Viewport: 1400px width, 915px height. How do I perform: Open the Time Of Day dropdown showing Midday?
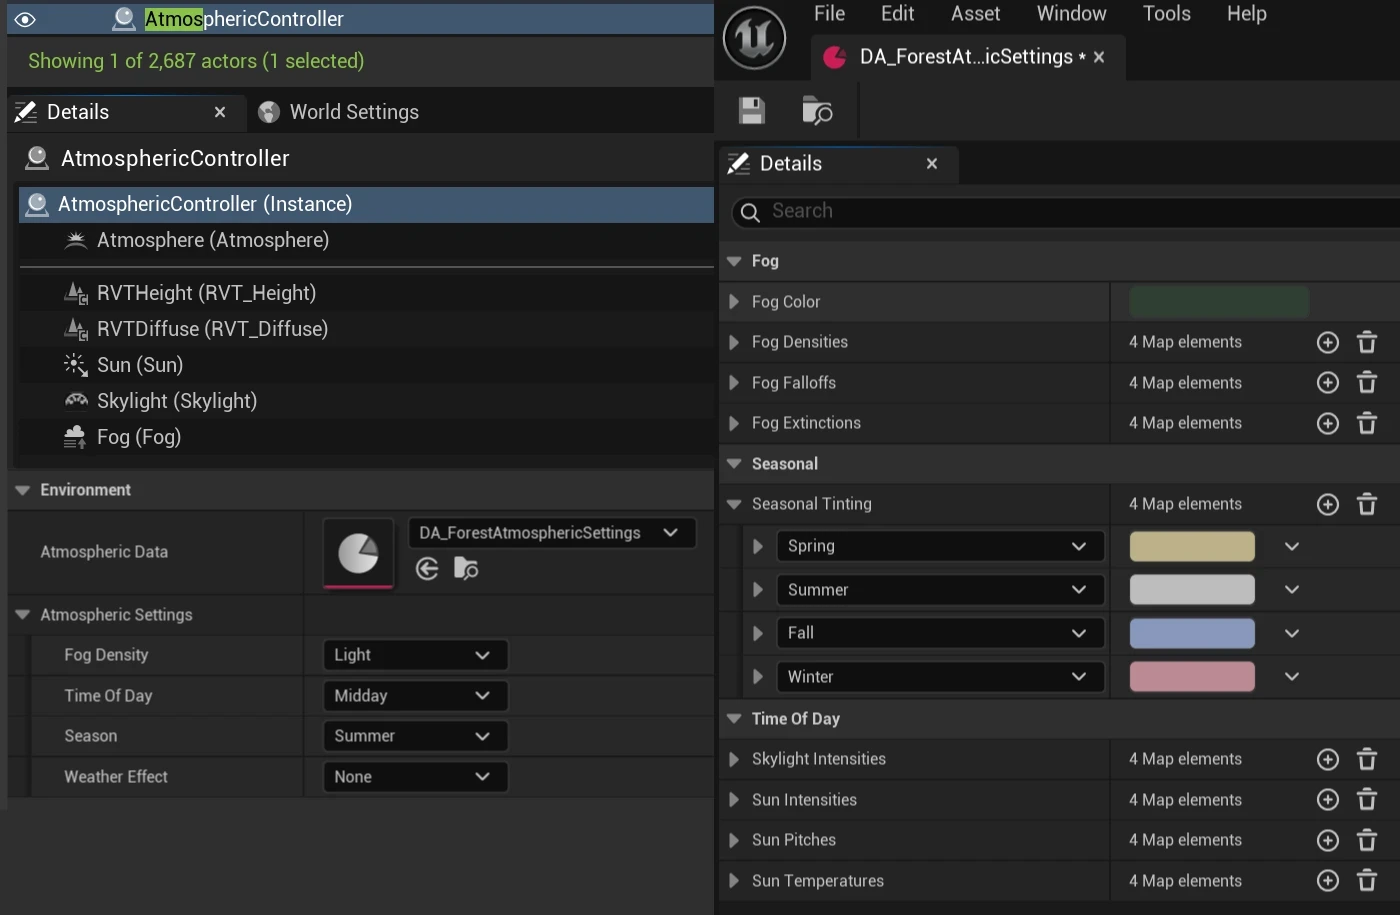click(x=414, y=695)
